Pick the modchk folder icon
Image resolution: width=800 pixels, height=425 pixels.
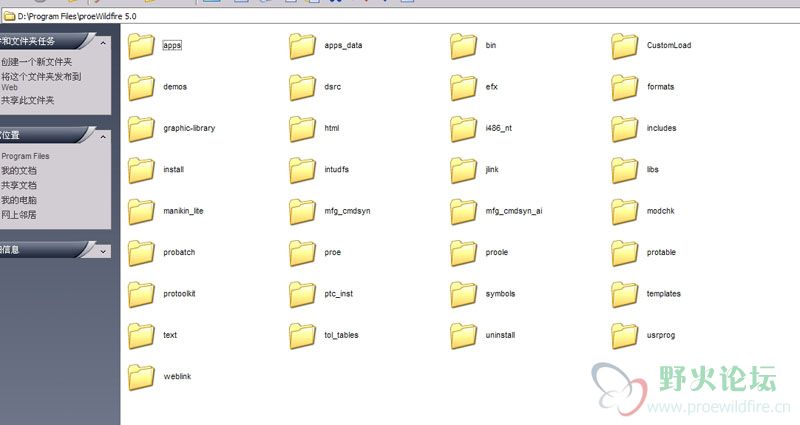pyautogui.click(x=624, y=211)
